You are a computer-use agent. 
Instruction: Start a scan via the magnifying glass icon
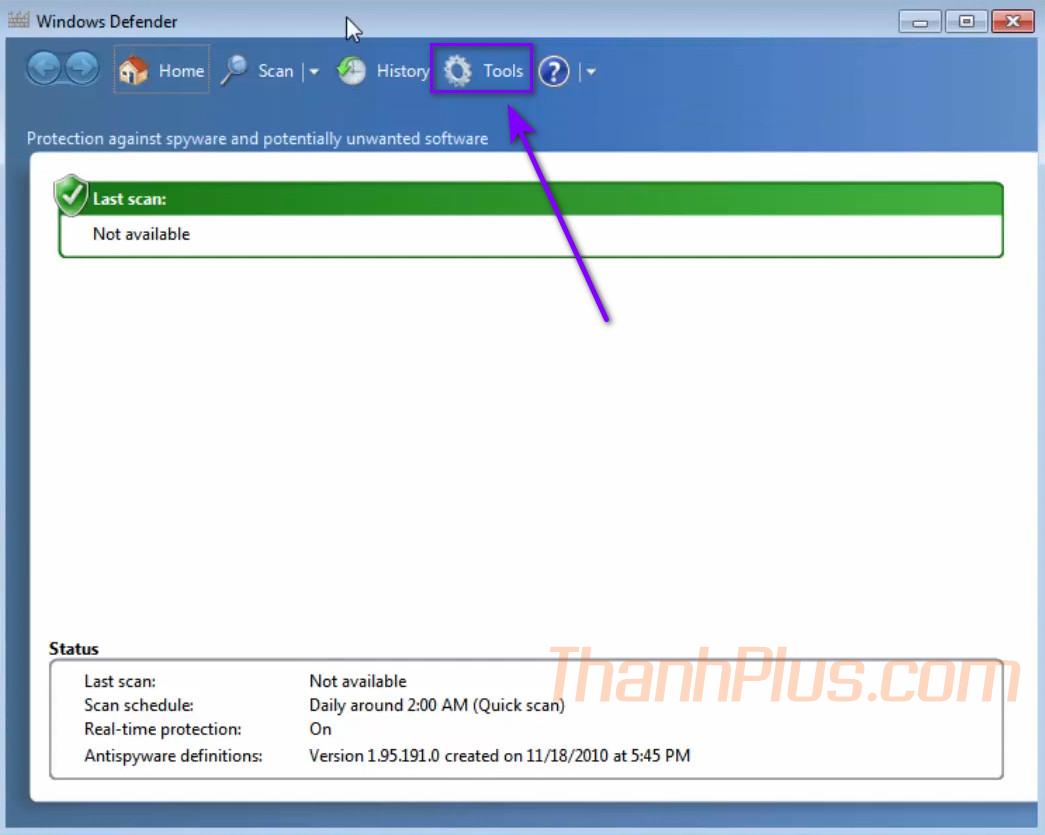(x=234, y=71)
